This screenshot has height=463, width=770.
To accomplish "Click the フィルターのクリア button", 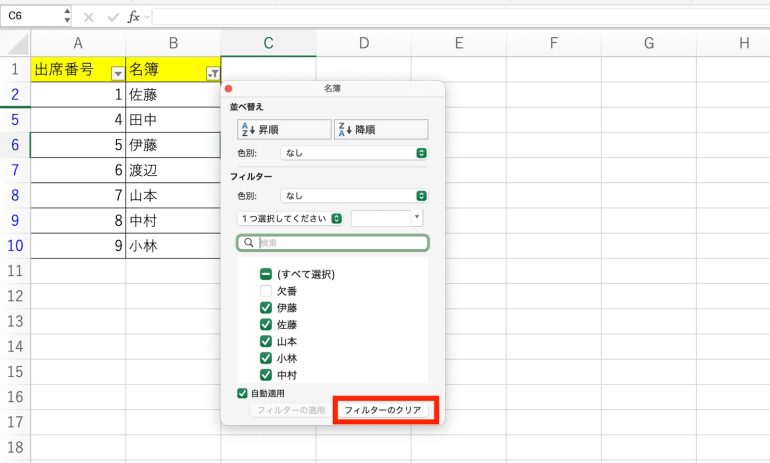I will point(385,410).
